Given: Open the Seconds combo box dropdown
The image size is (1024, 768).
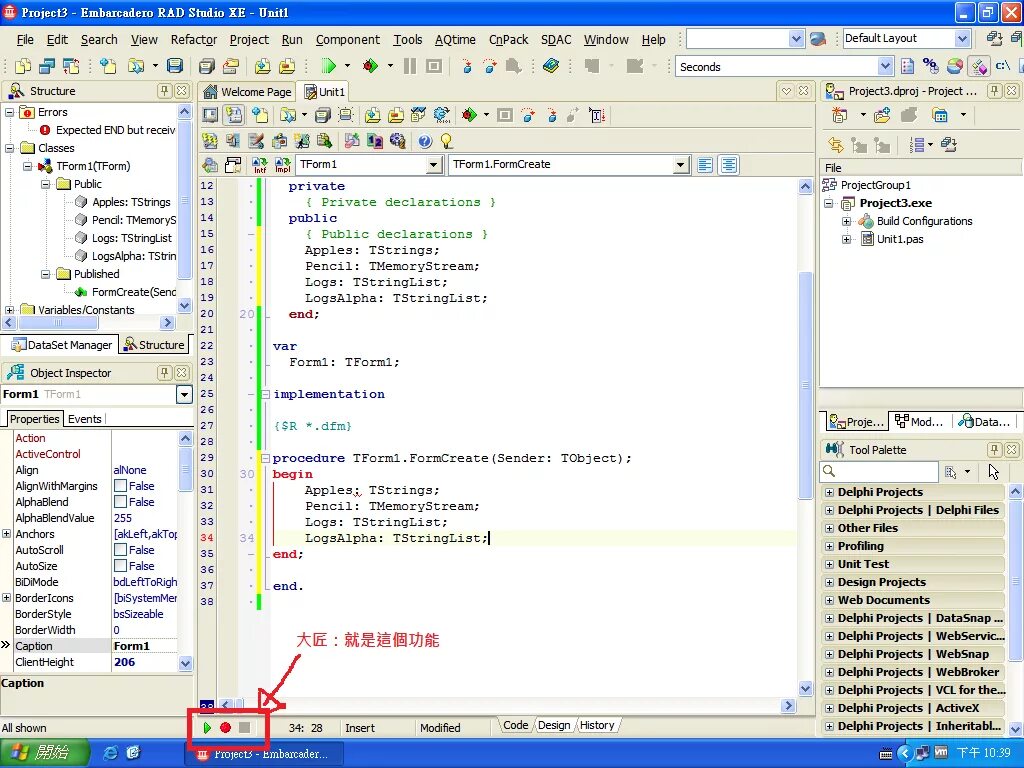Looking at the screenshot, I should 885,66.
